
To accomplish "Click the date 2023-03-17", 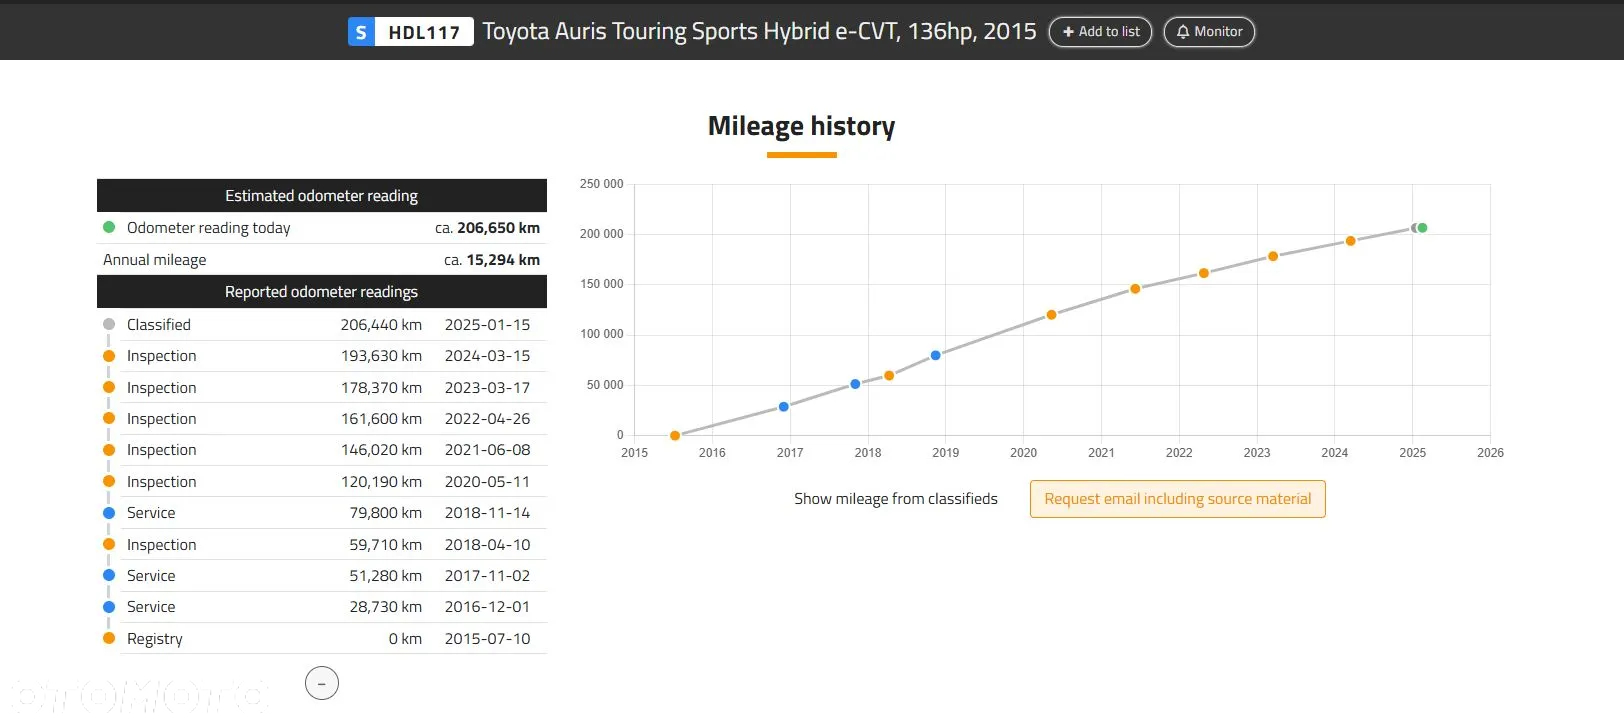I will tap(487, 387).
